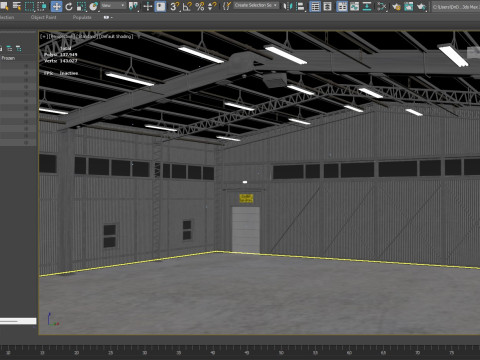480x360 pixels.
Task: Click the ViewCube in the viewport corner
Action: coord(473,53)
